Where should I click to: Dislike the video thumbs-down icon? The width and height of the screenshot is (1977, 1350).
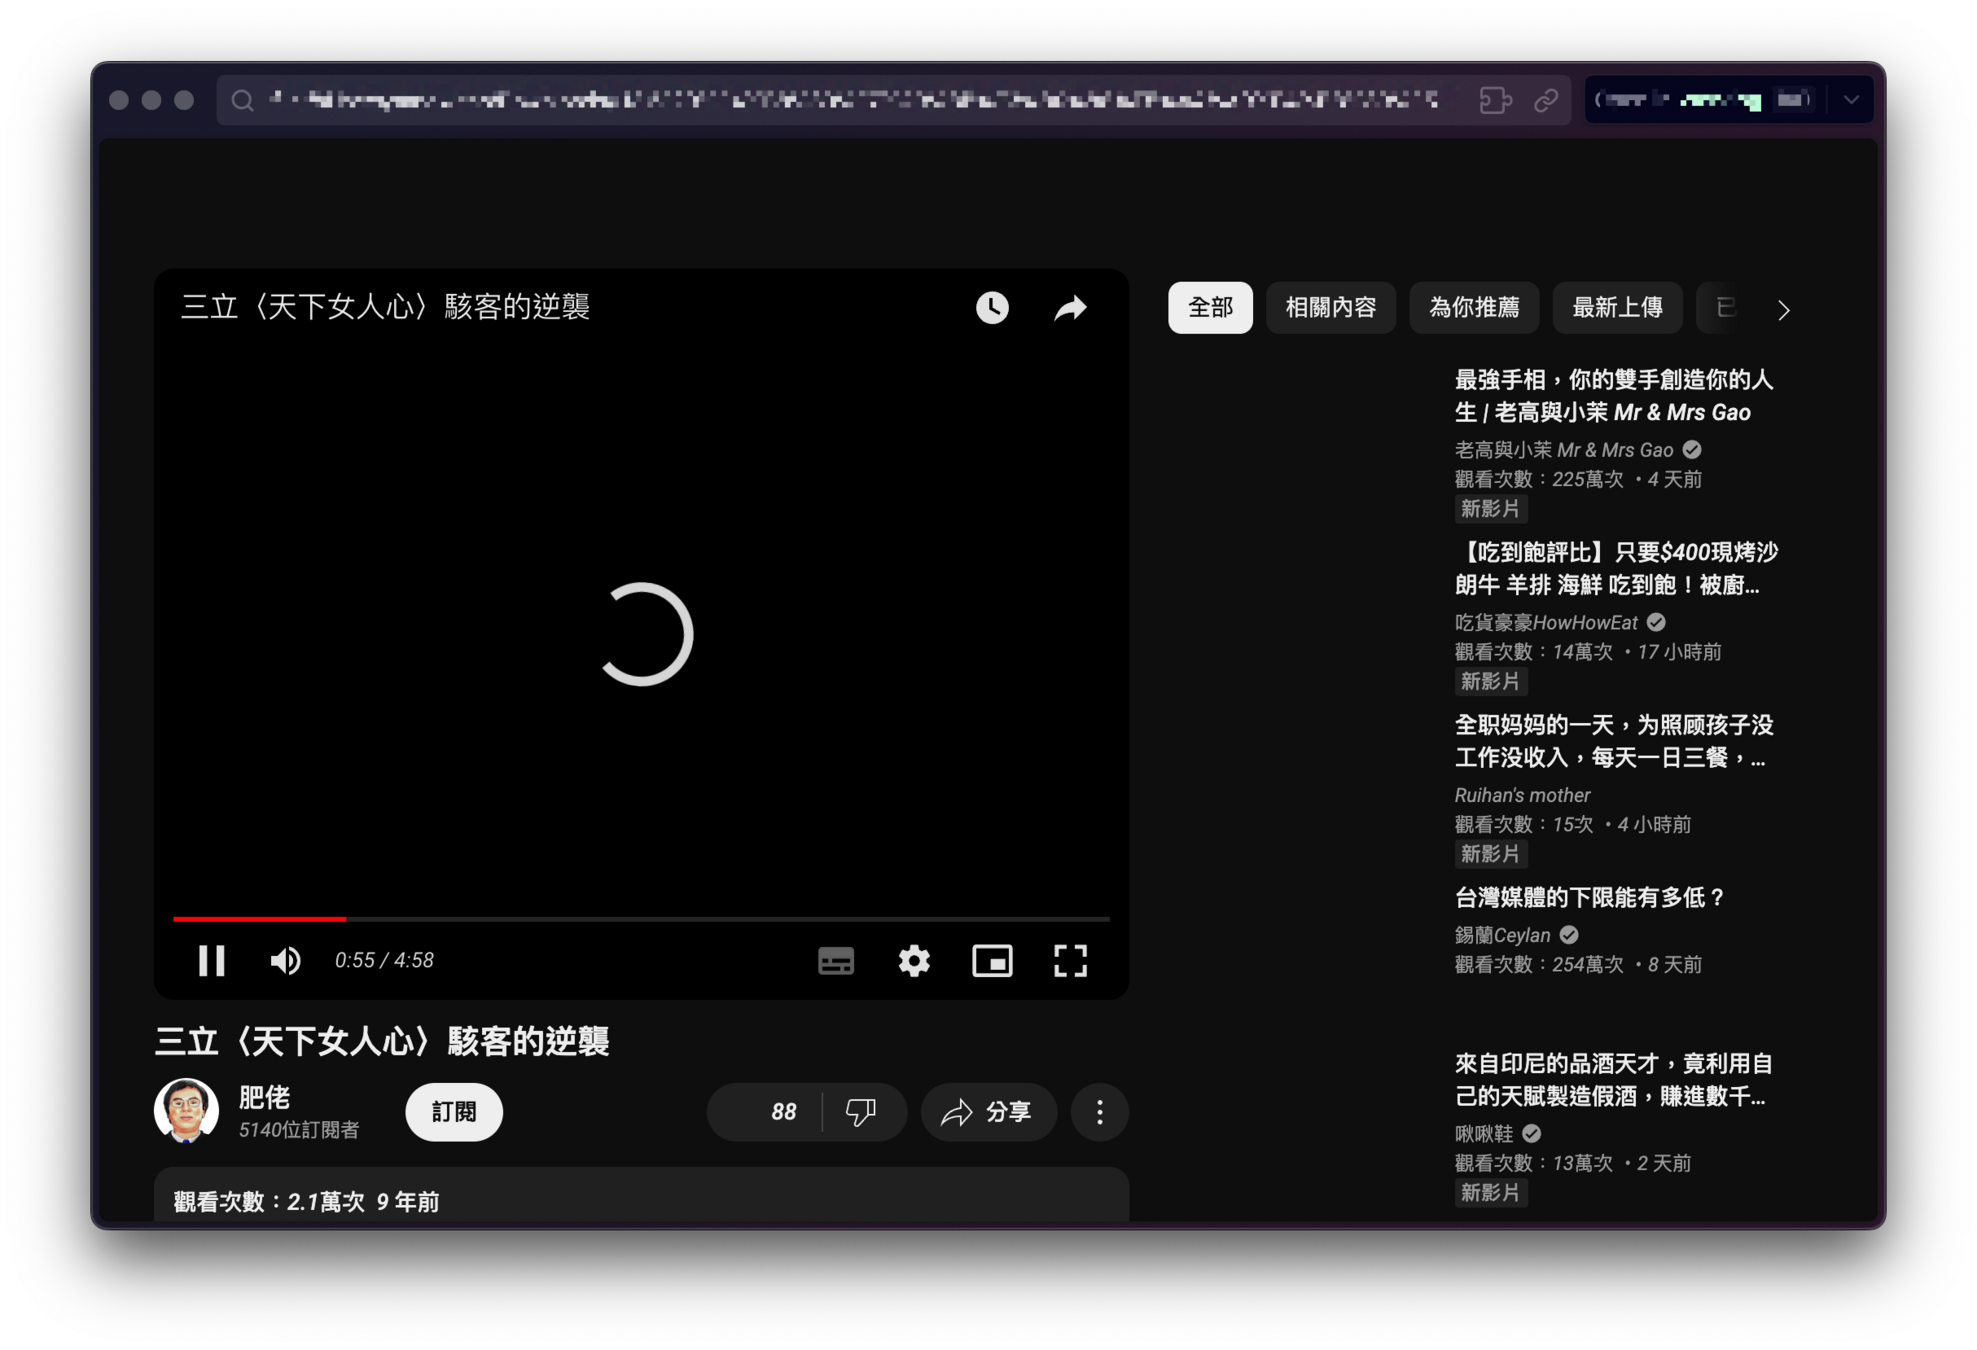pyautogui.click(x=861, y=1112)
